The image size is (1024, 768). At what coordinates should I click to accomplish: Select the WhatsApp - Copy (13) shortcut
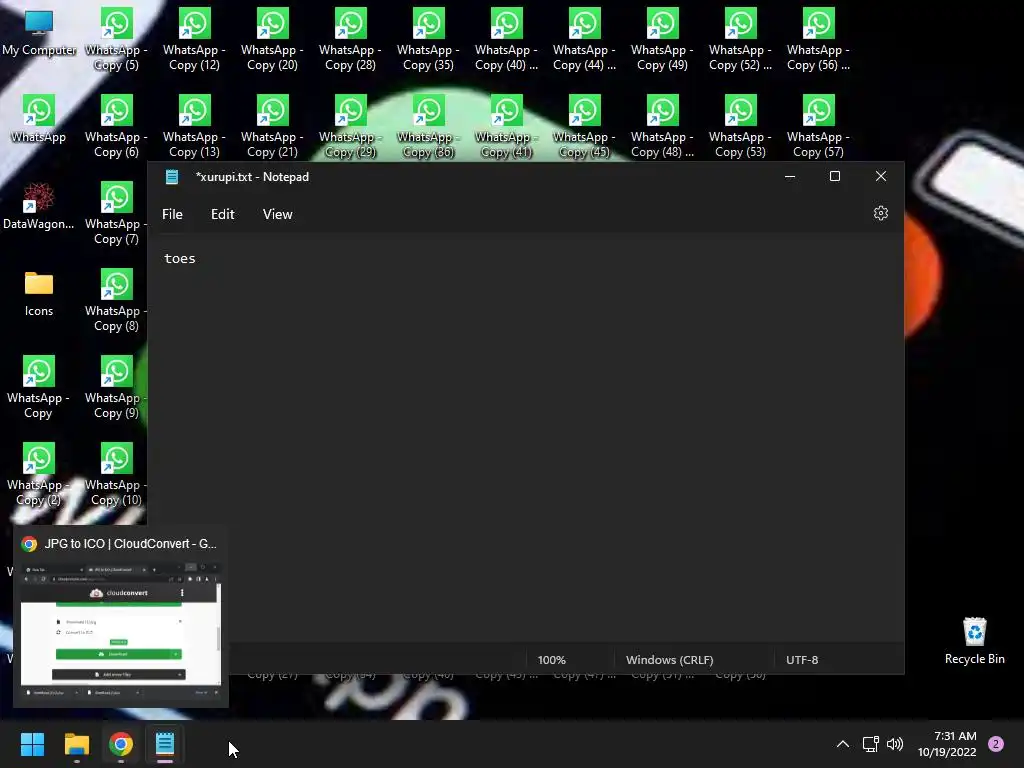pos(194,126)
